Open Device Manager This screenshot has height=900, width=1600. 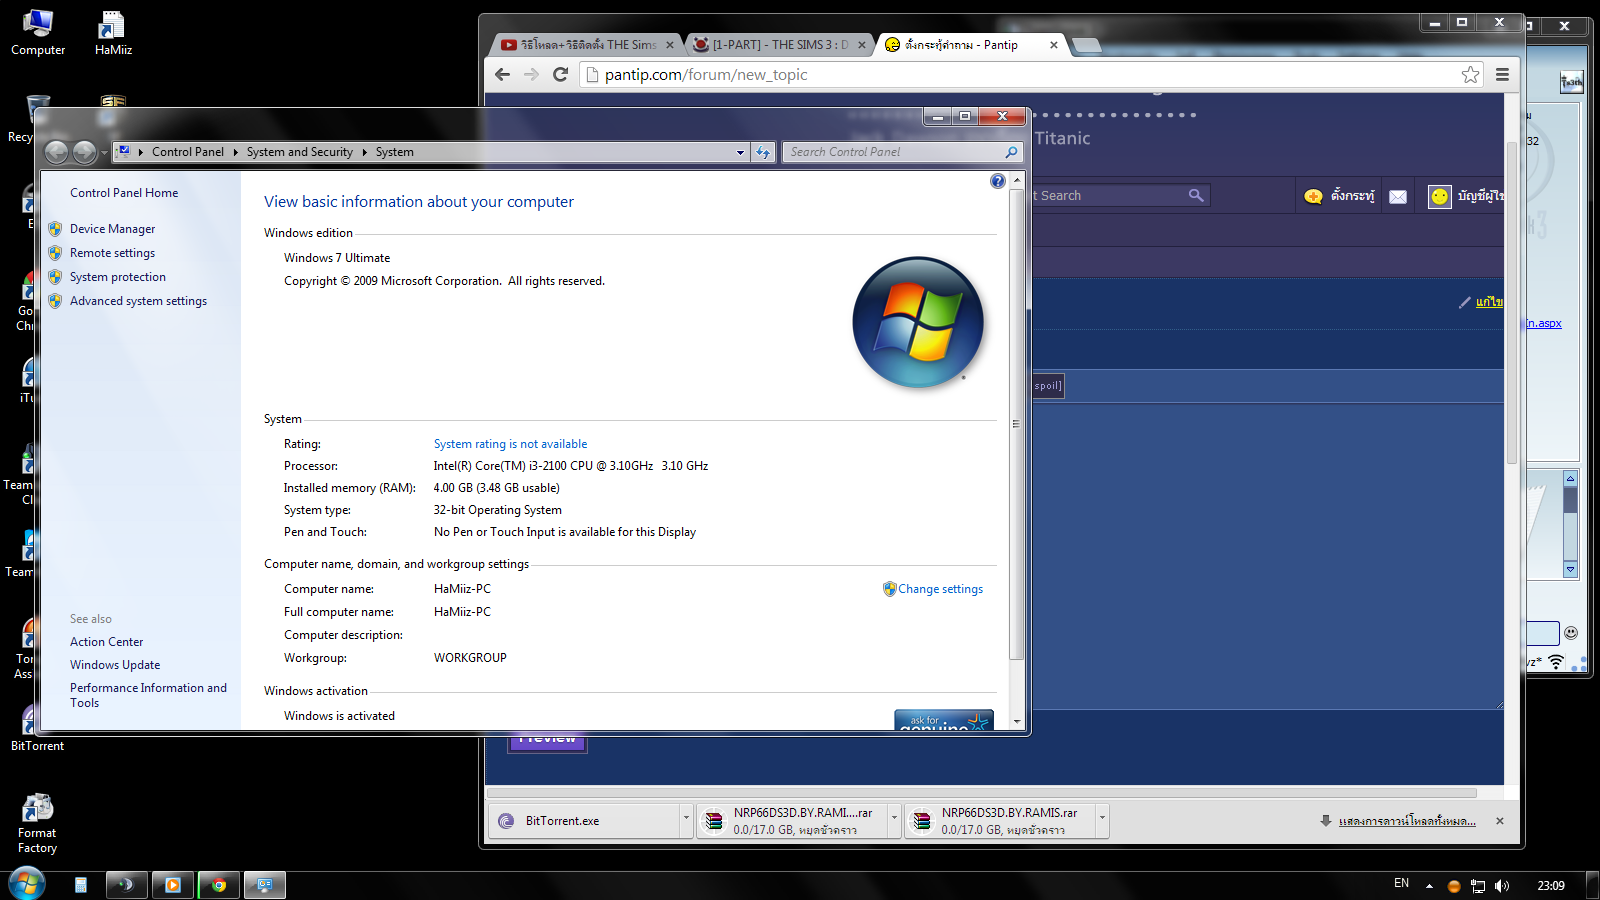pos(112,229)
